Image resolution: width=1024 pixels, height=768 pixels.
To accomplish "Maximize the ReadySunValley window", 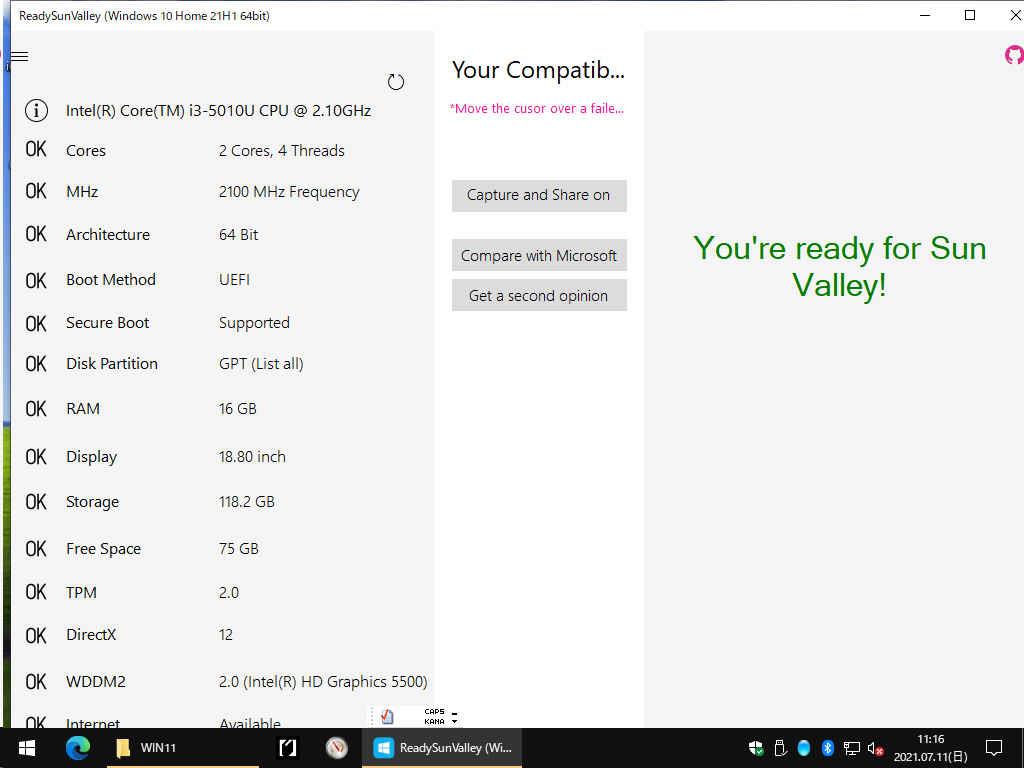I will click(970, 15).
